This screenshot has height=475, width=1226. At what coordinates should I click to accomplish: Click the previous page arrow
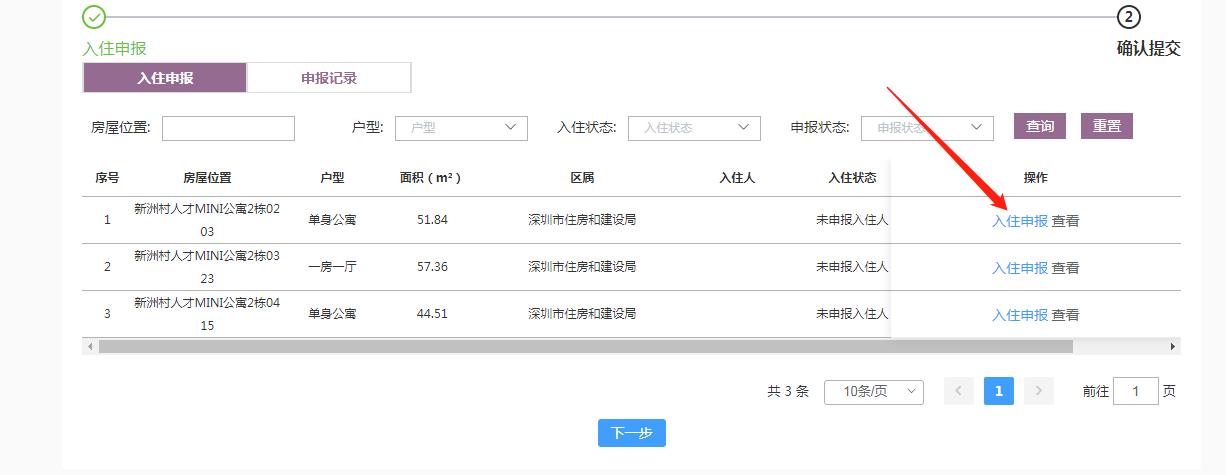[x=959, y=391]
